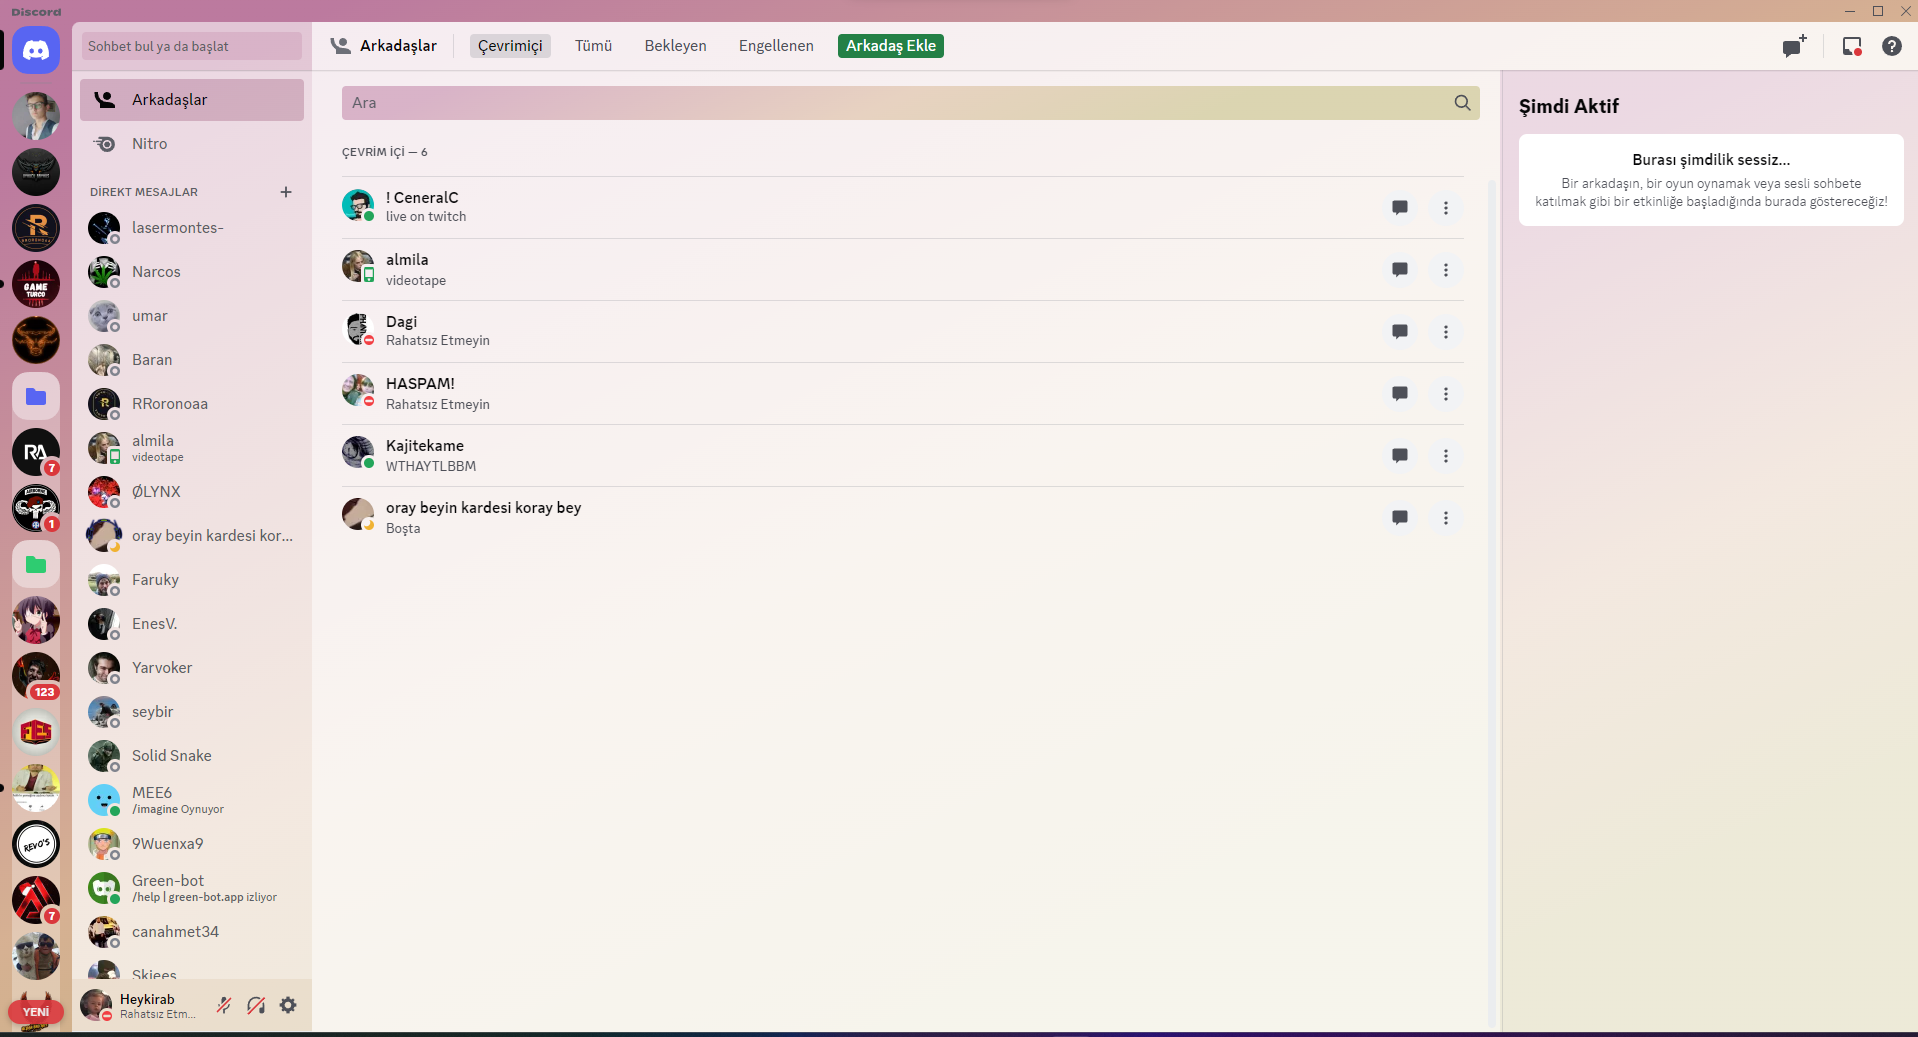Screen dimensions: 1918x1037
Task: Open more options for almila friend row
Action: click(1446, 270)
